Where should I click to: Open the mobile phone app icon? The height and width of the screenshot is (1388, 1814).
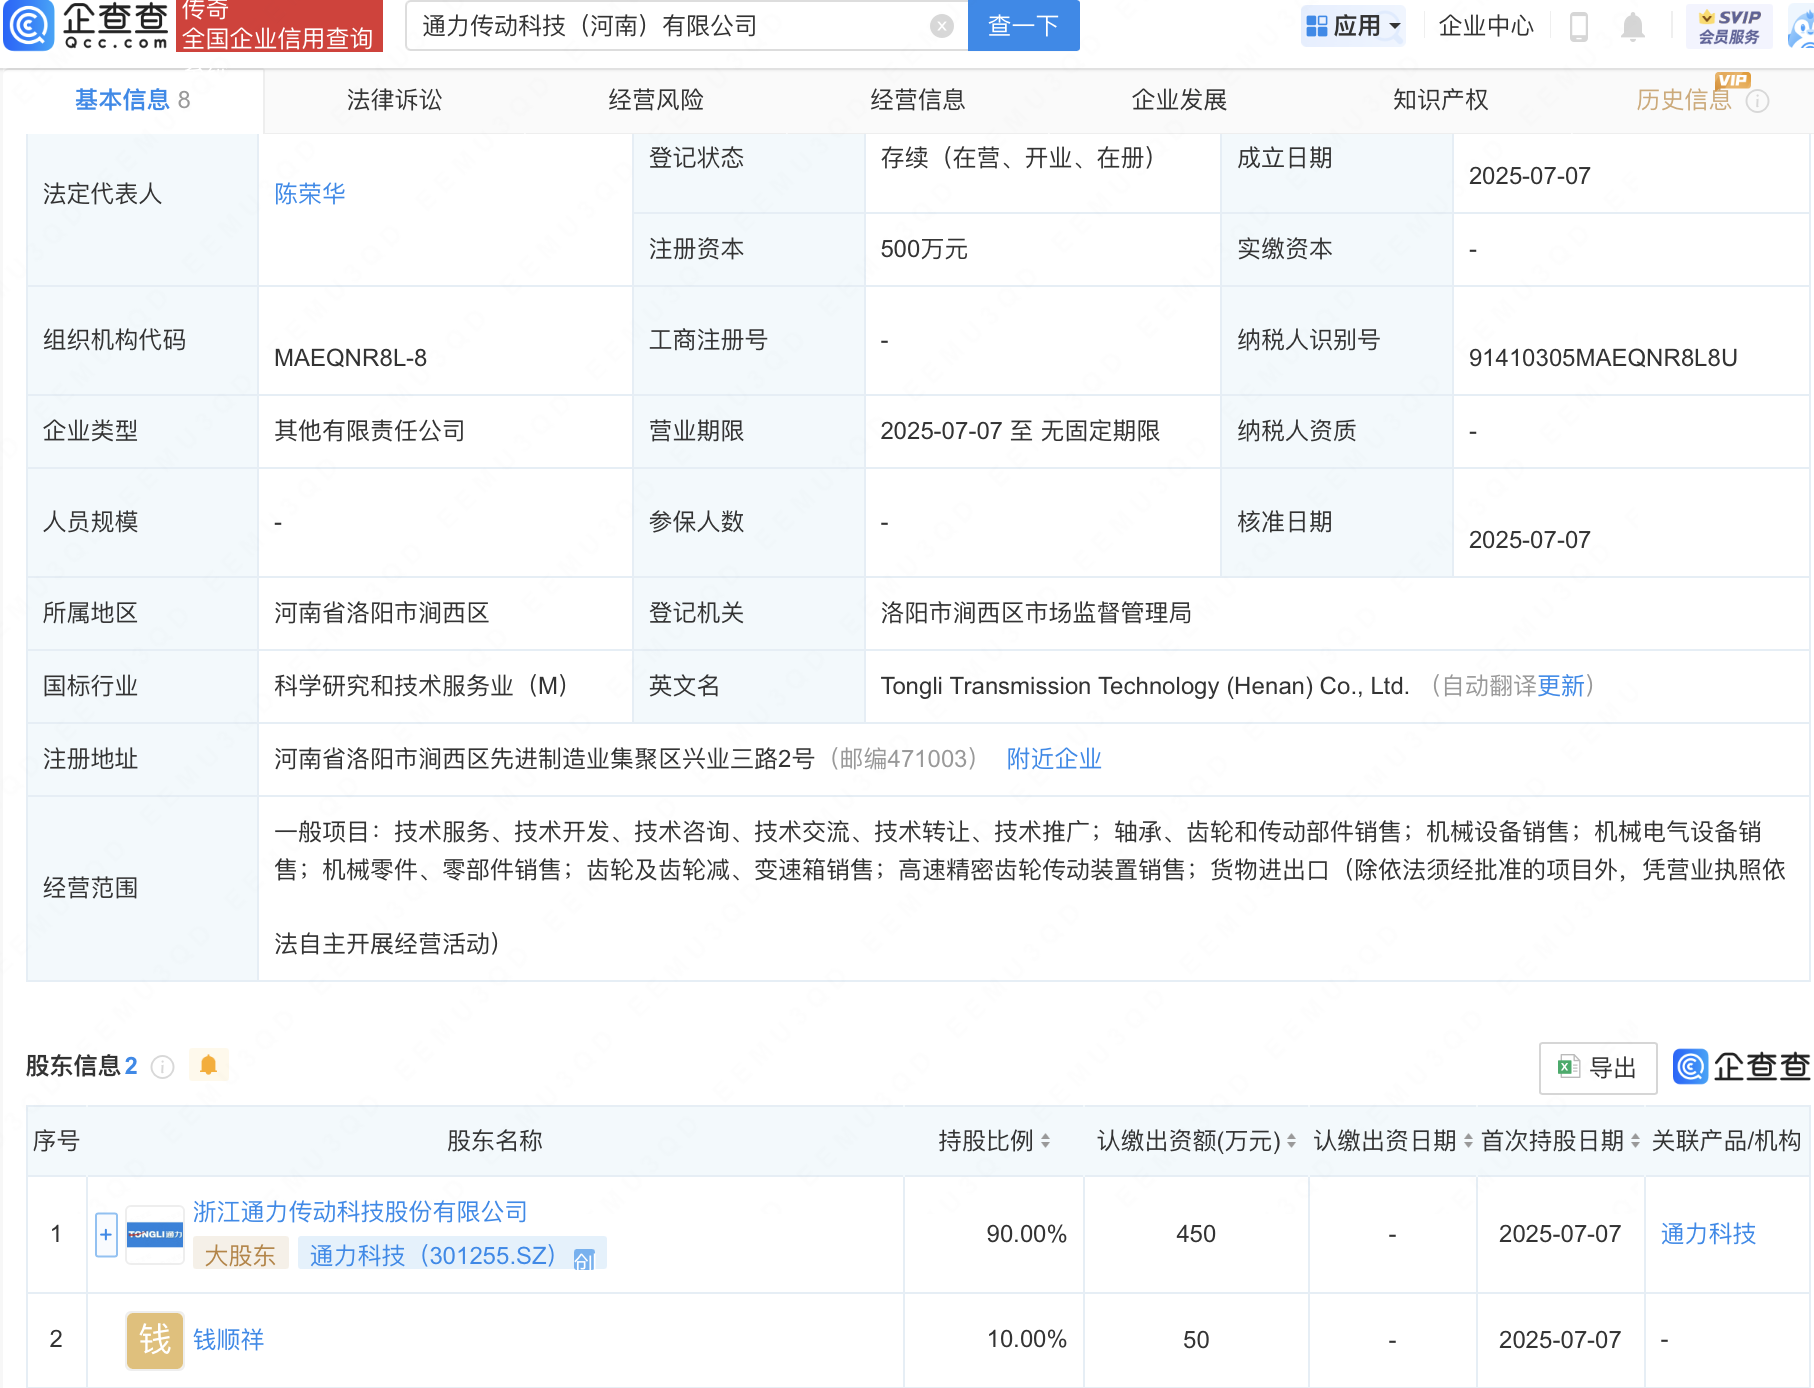(x=1579, y=27)
